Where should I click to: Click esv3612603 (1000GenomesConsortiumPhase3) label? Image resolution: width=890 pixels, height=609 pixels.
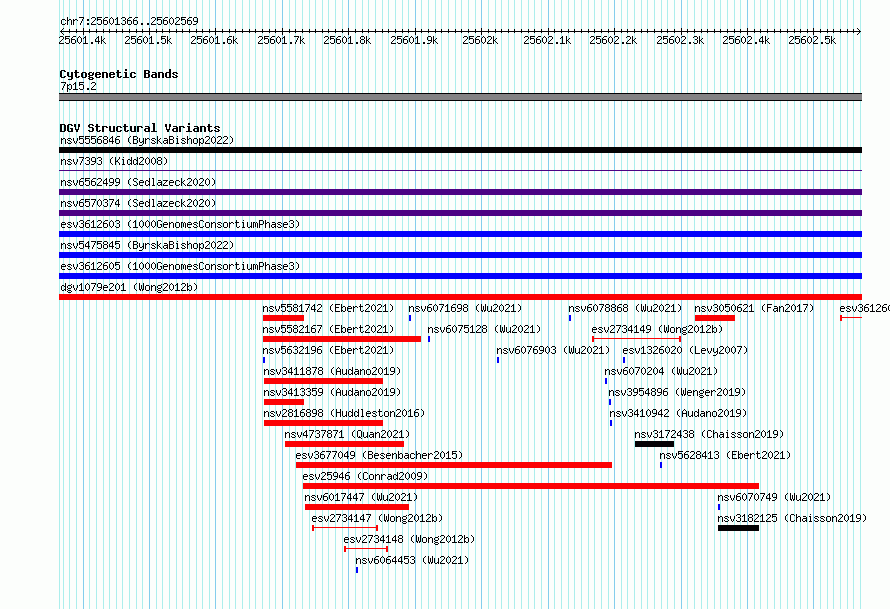pyautogui.click(x=180, y=224)
